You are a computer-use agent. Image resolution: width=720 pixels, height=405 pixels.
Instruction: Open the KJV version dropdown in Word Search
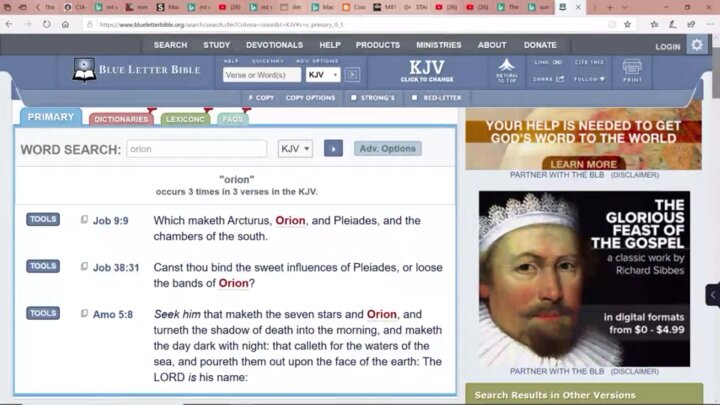click(x=295, y=148)
